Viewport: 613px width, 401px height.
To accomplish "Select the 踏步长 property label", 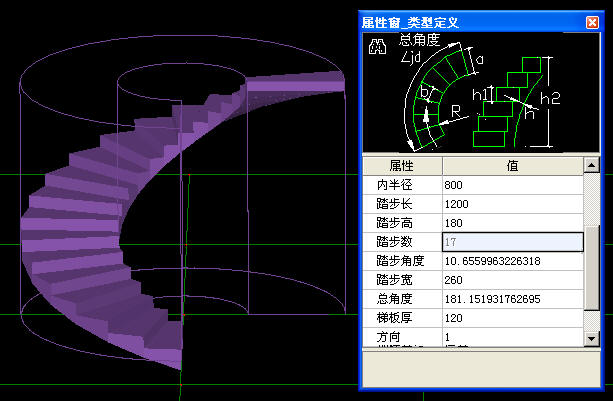I will tap(395, 204).
